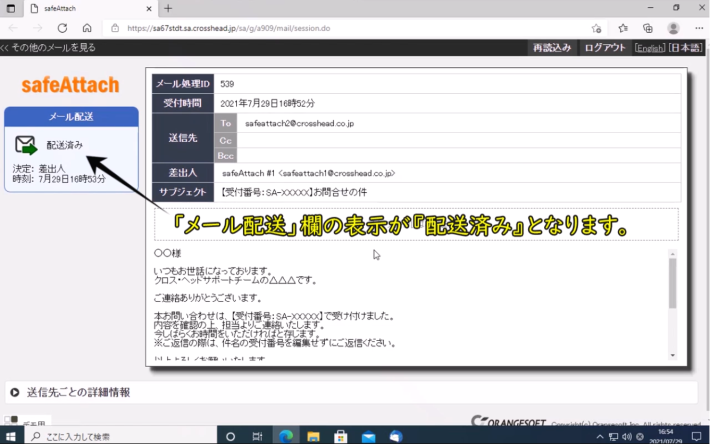Open Task View on taskbar
The height and width of the screenshot is (445, 710).
pos(257,436)
